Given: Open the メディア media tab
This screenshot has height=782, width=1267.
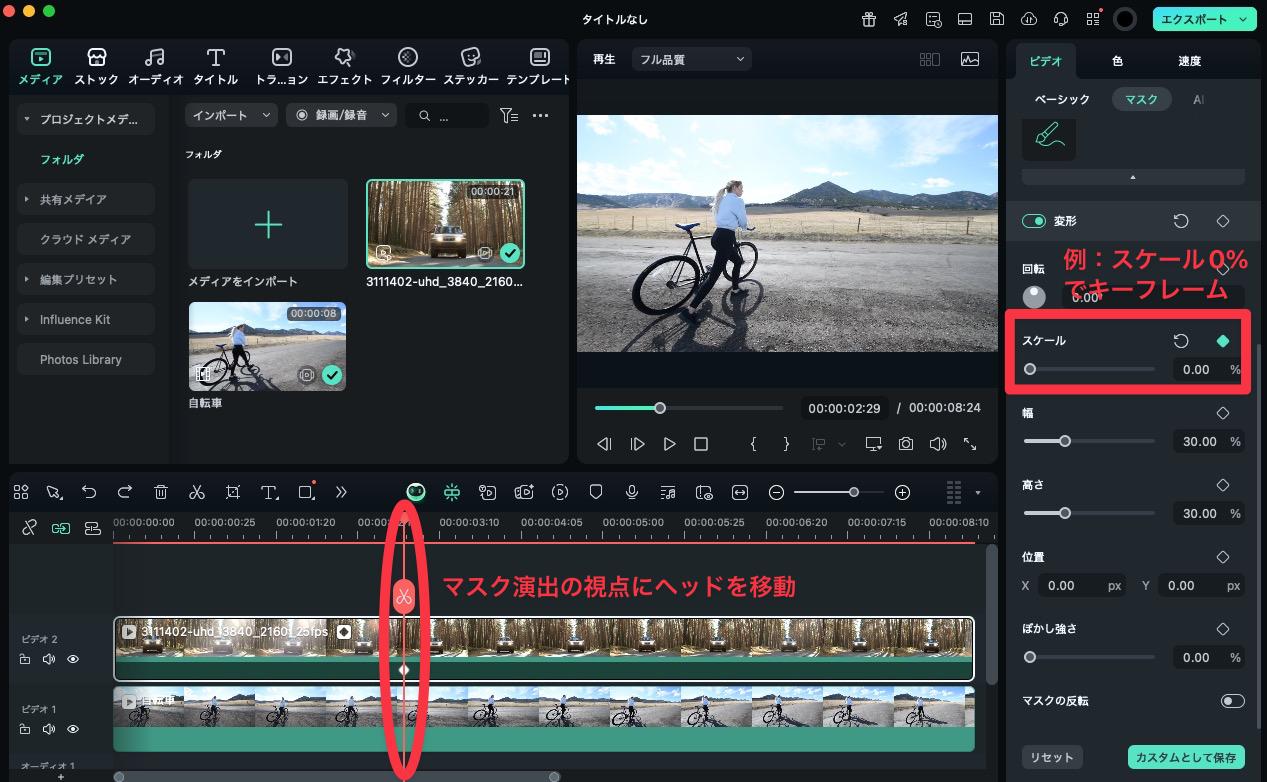Looking at the screenshot, I should click(40, 66).
